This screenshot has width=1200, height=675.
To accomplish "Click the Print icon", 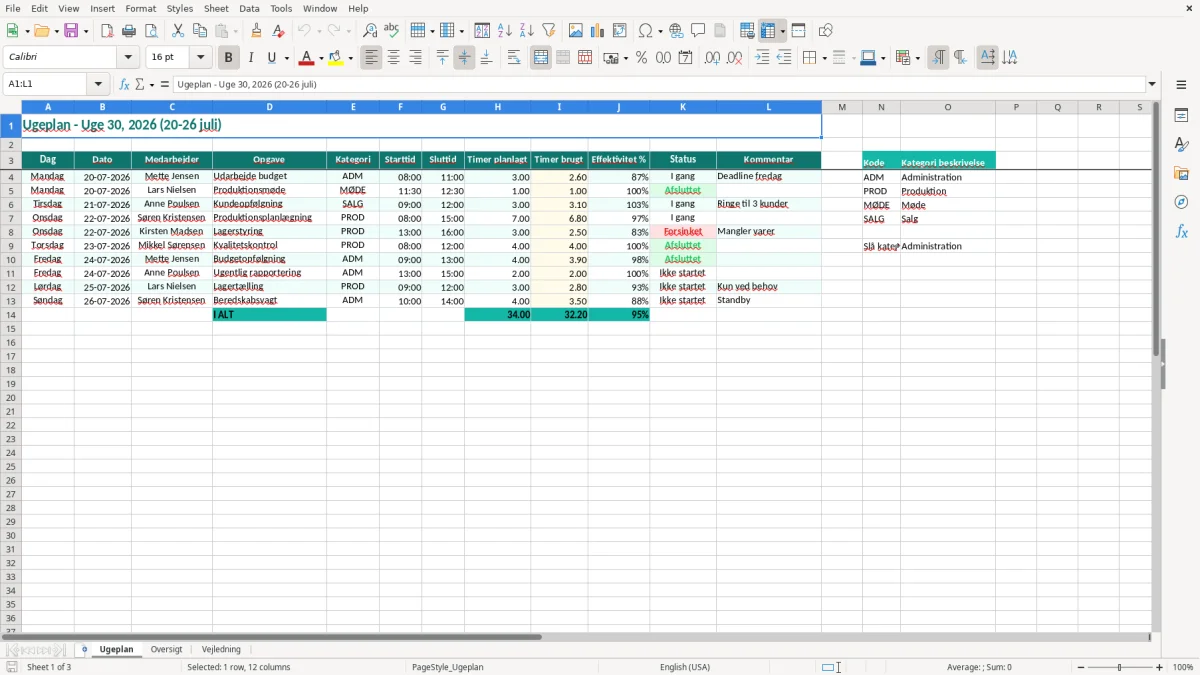I will point(129,31).
